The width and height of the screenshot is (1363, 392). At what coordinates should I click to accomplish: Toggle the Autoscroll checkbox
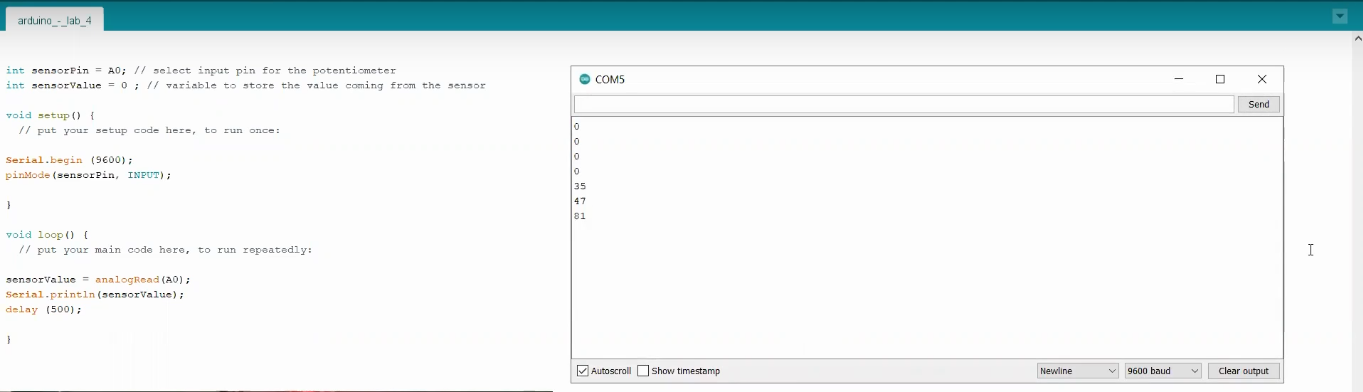tap(583, 371)
